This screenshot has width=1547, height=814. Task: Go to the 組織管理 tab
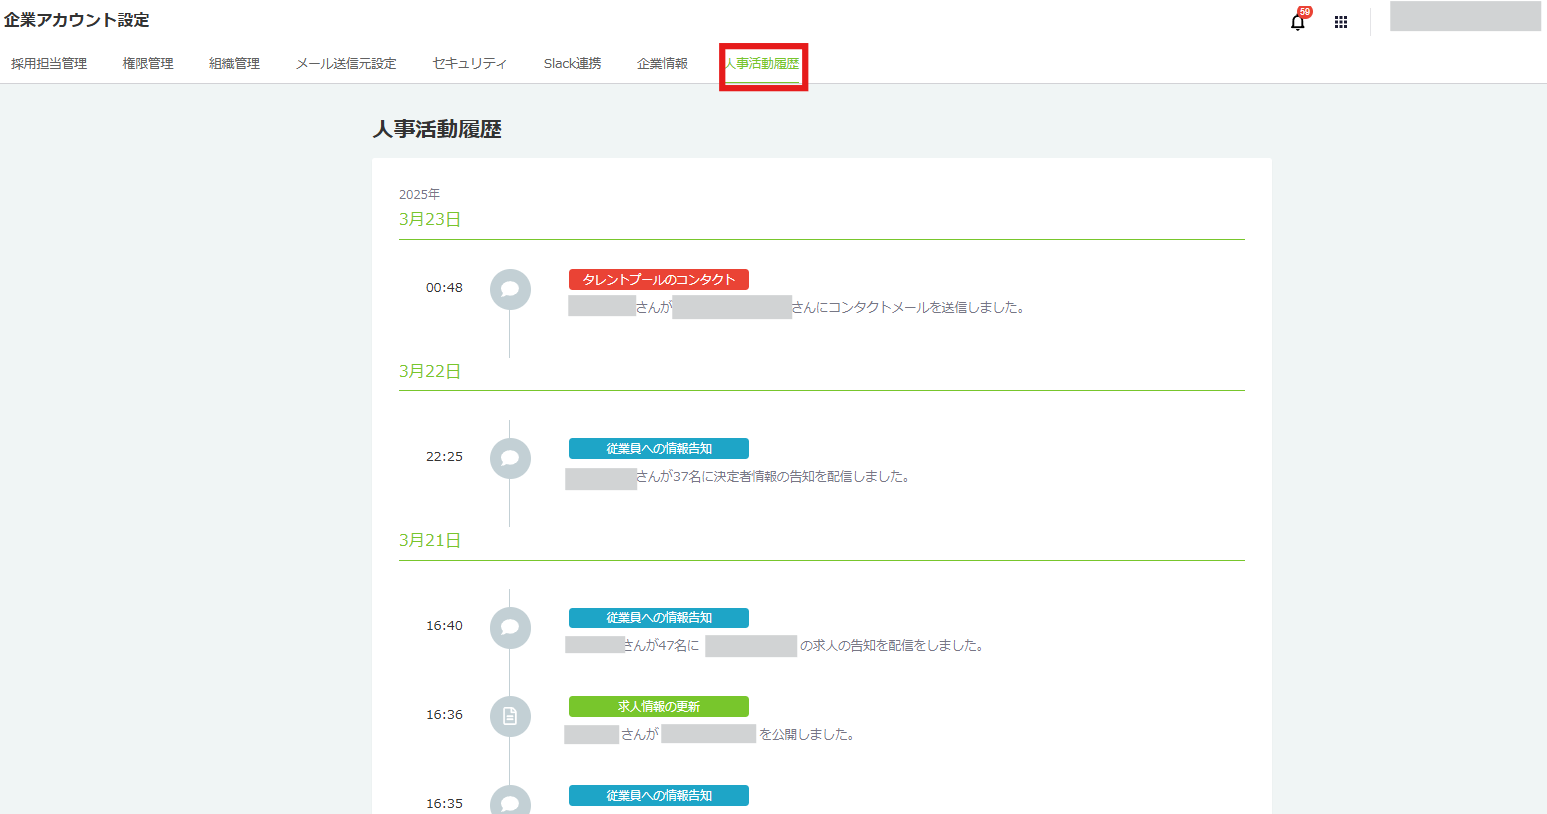234,64
